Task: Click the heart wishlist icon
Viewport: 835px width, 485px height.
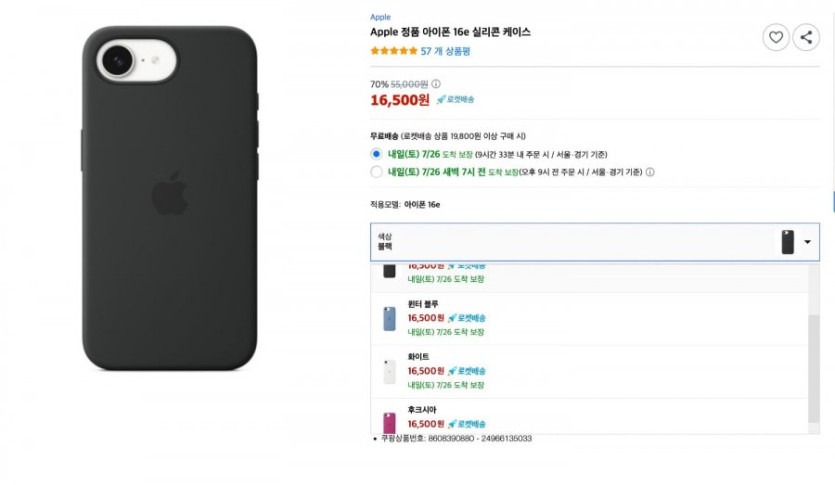Action: click(x=776, y=38)
